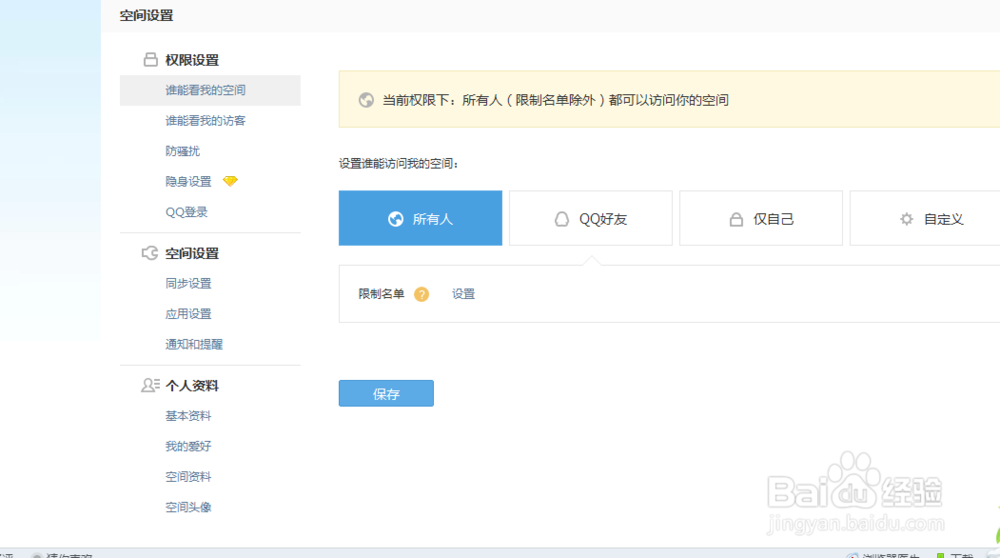Screen dimensions: 1000x558
Task: Open 谁能看我的空间 settings page
Action: (x=210, y=90)
